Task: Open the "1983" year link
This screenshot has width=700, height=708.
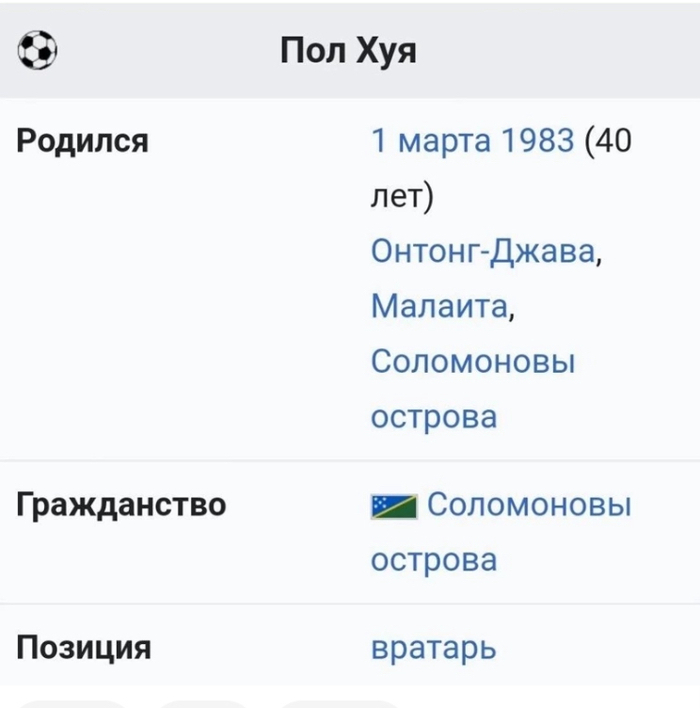Action: tap(540, 141)
